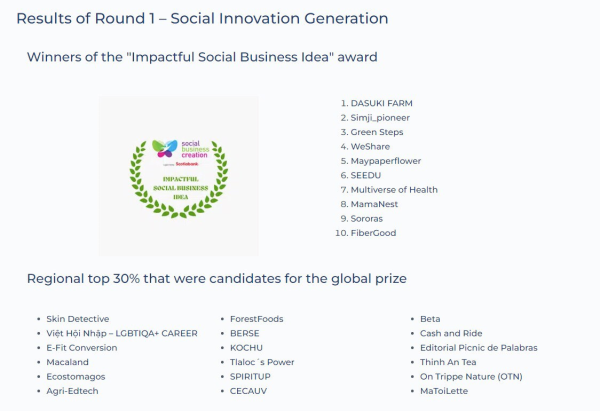Click Multiverse of Health entry
The width and height of the screenshot is (600, 411).
[394, 190]
